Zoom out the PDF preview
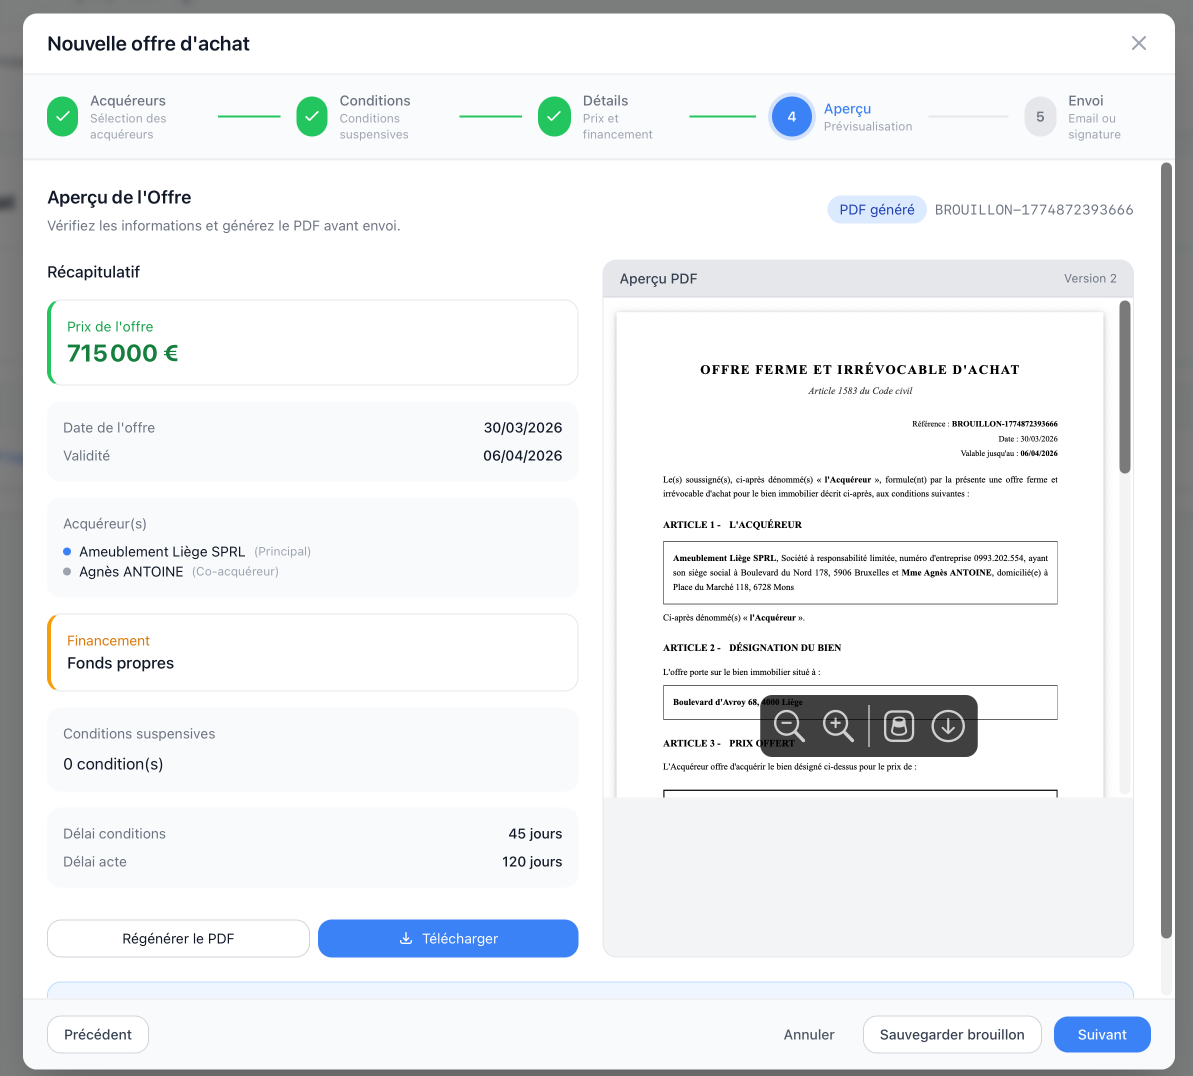 click(x=789, y=726)
